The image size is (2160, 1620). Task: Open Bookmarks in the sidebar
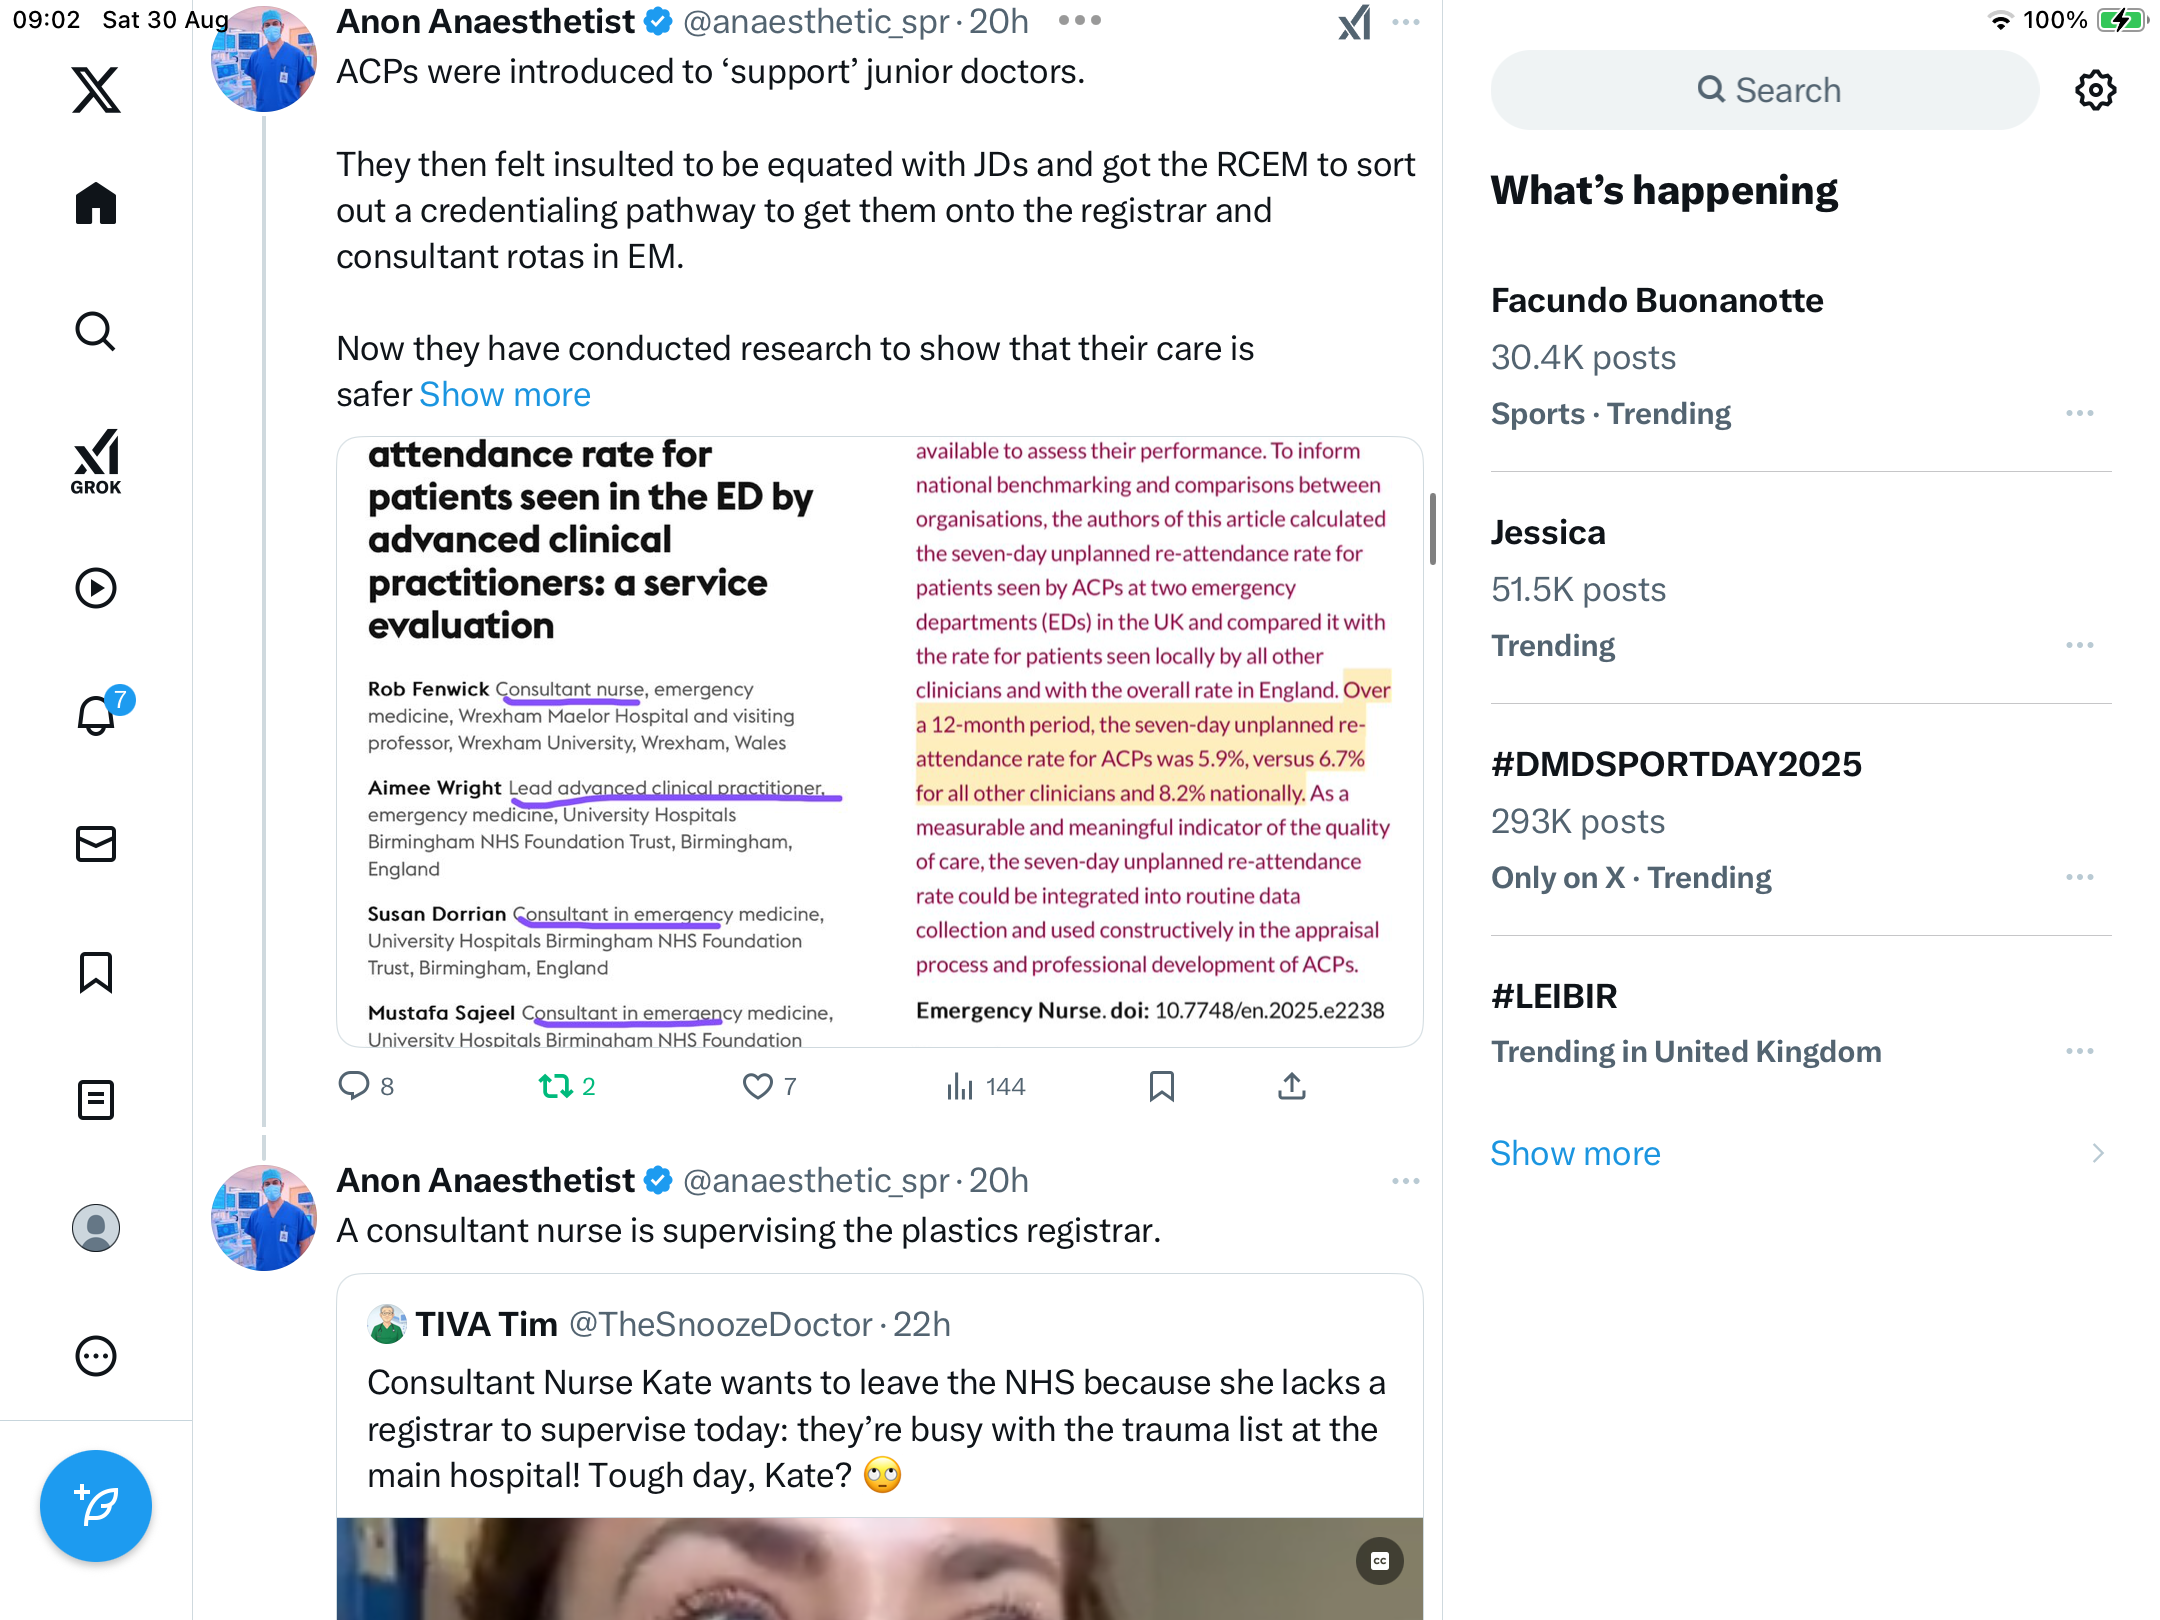coord(96,972)
